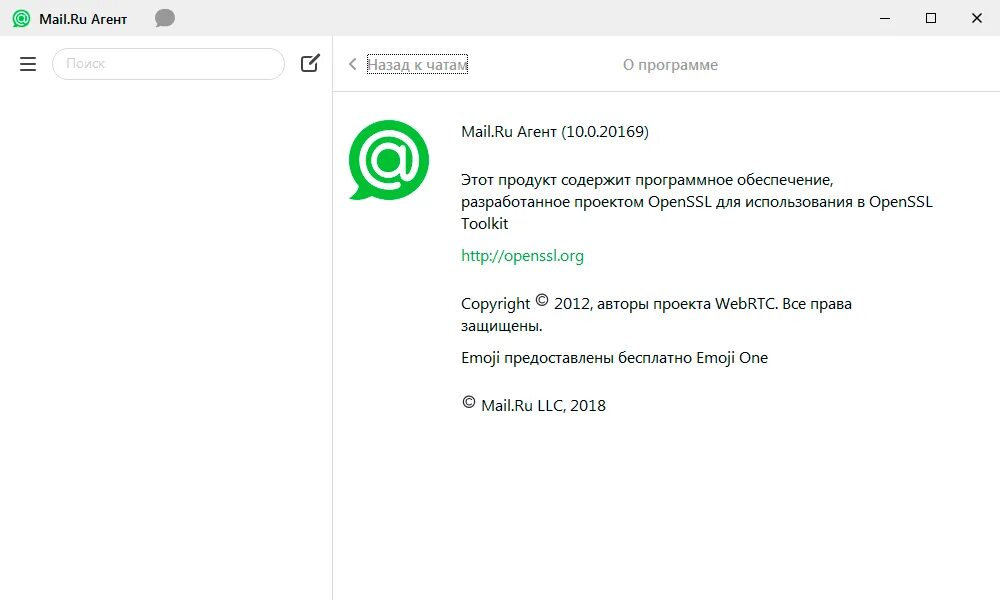Close the Mail.Ru Agent window
Viewport: 1000px width, 600px height.
pyautogui.click(x=976, y=18)
